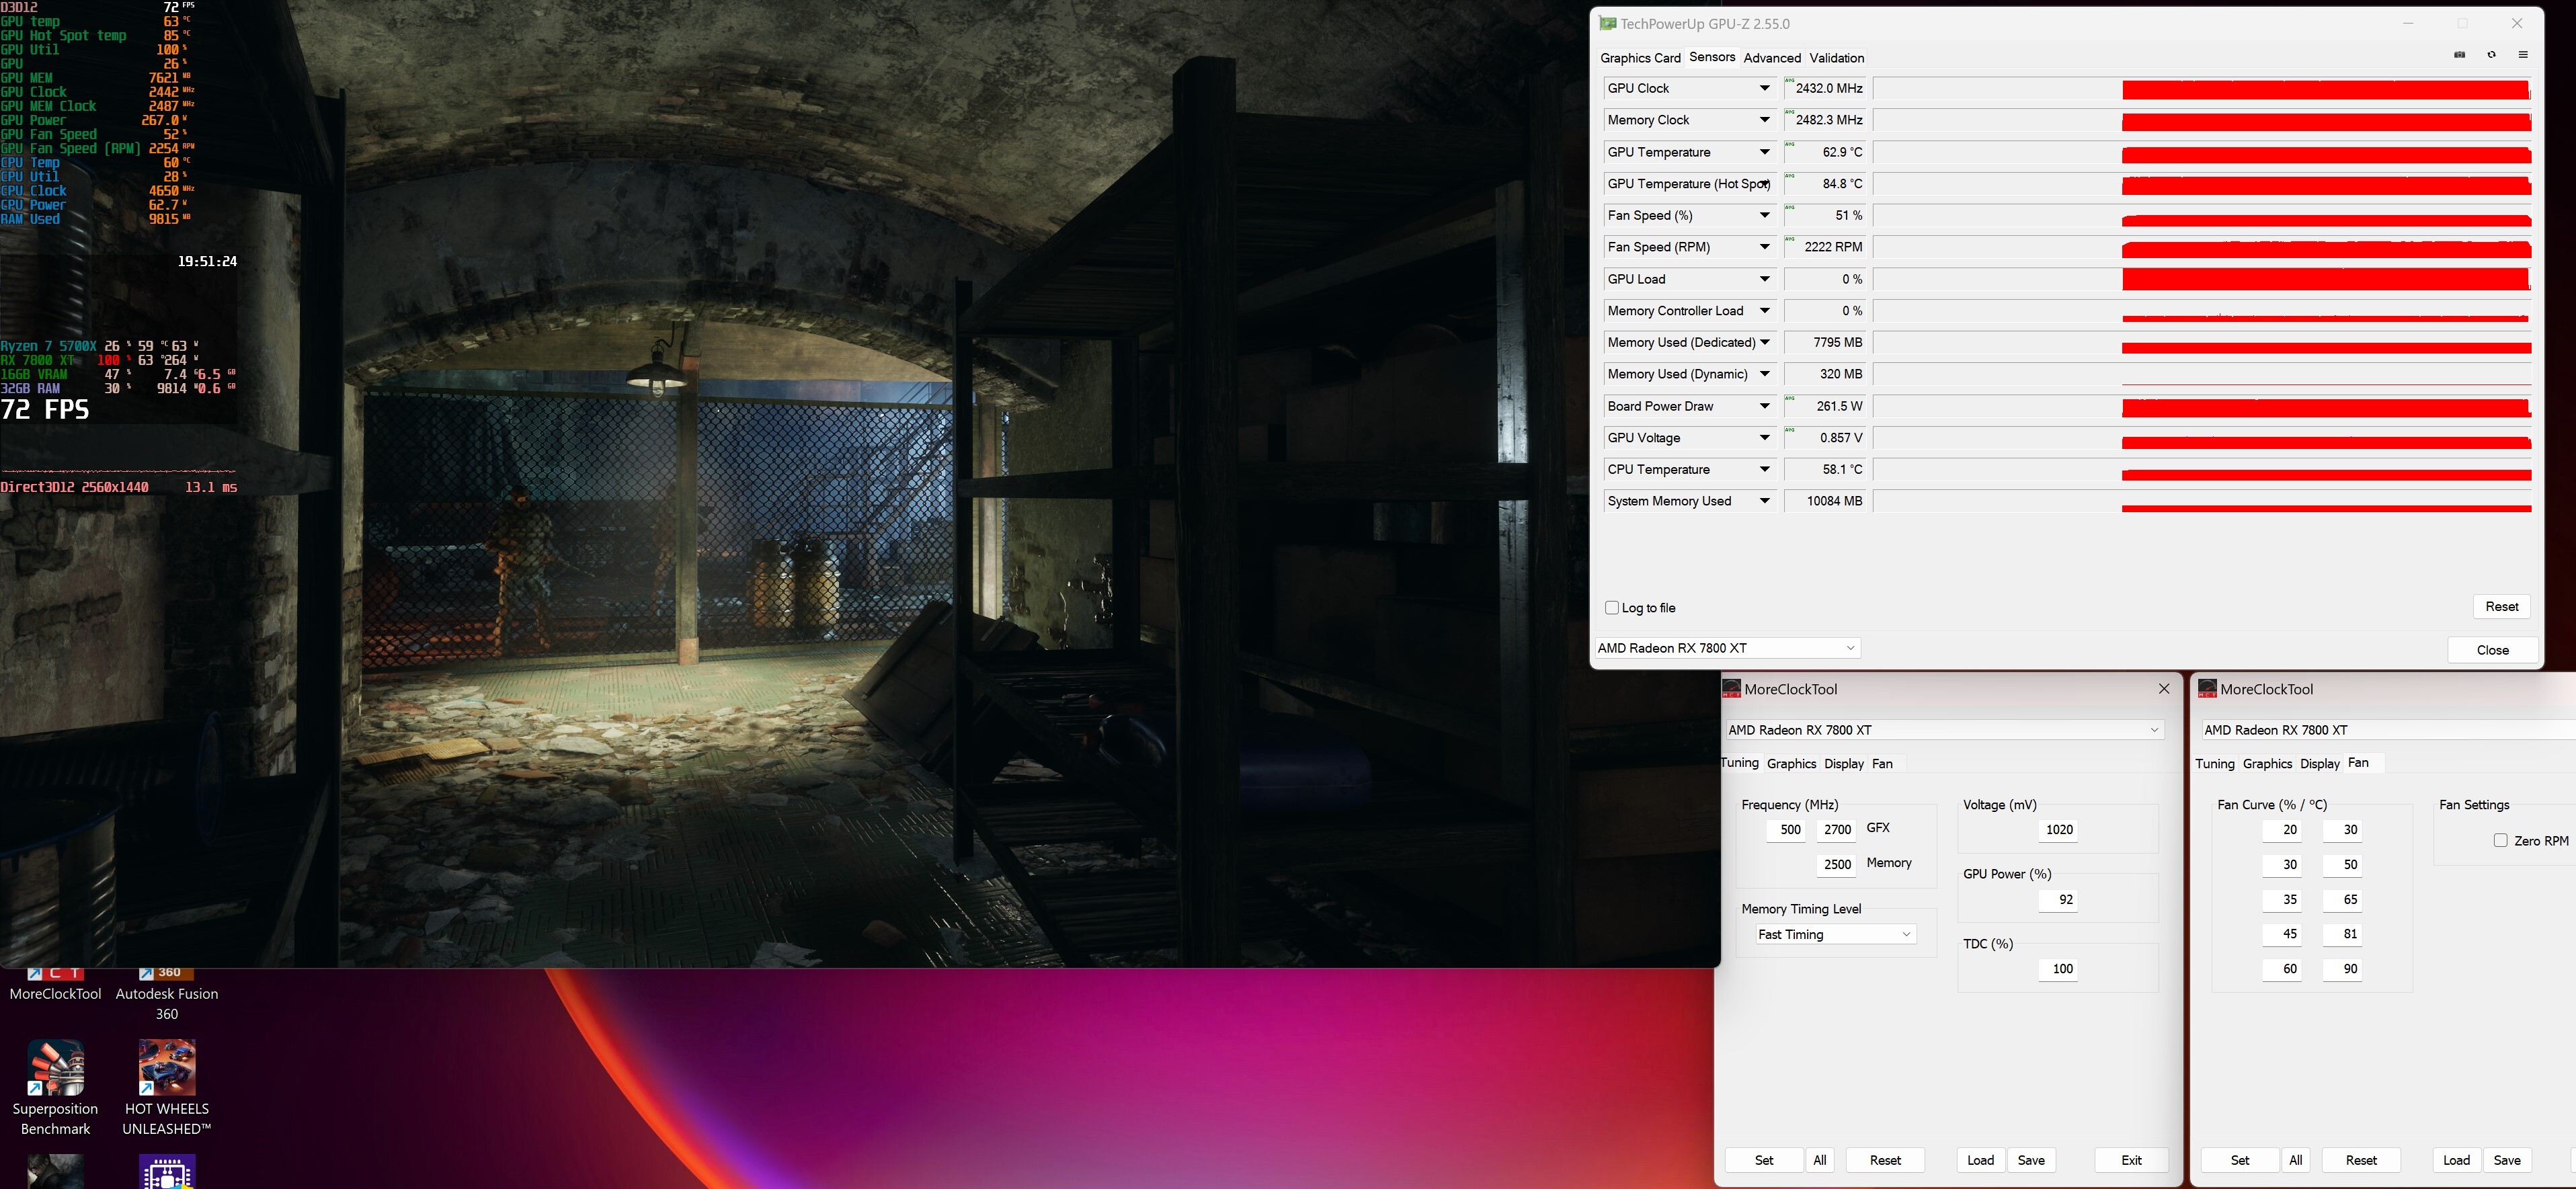
Task: Click title icon of MoreClockTool Tuning window
Action: coord(1731,689)
